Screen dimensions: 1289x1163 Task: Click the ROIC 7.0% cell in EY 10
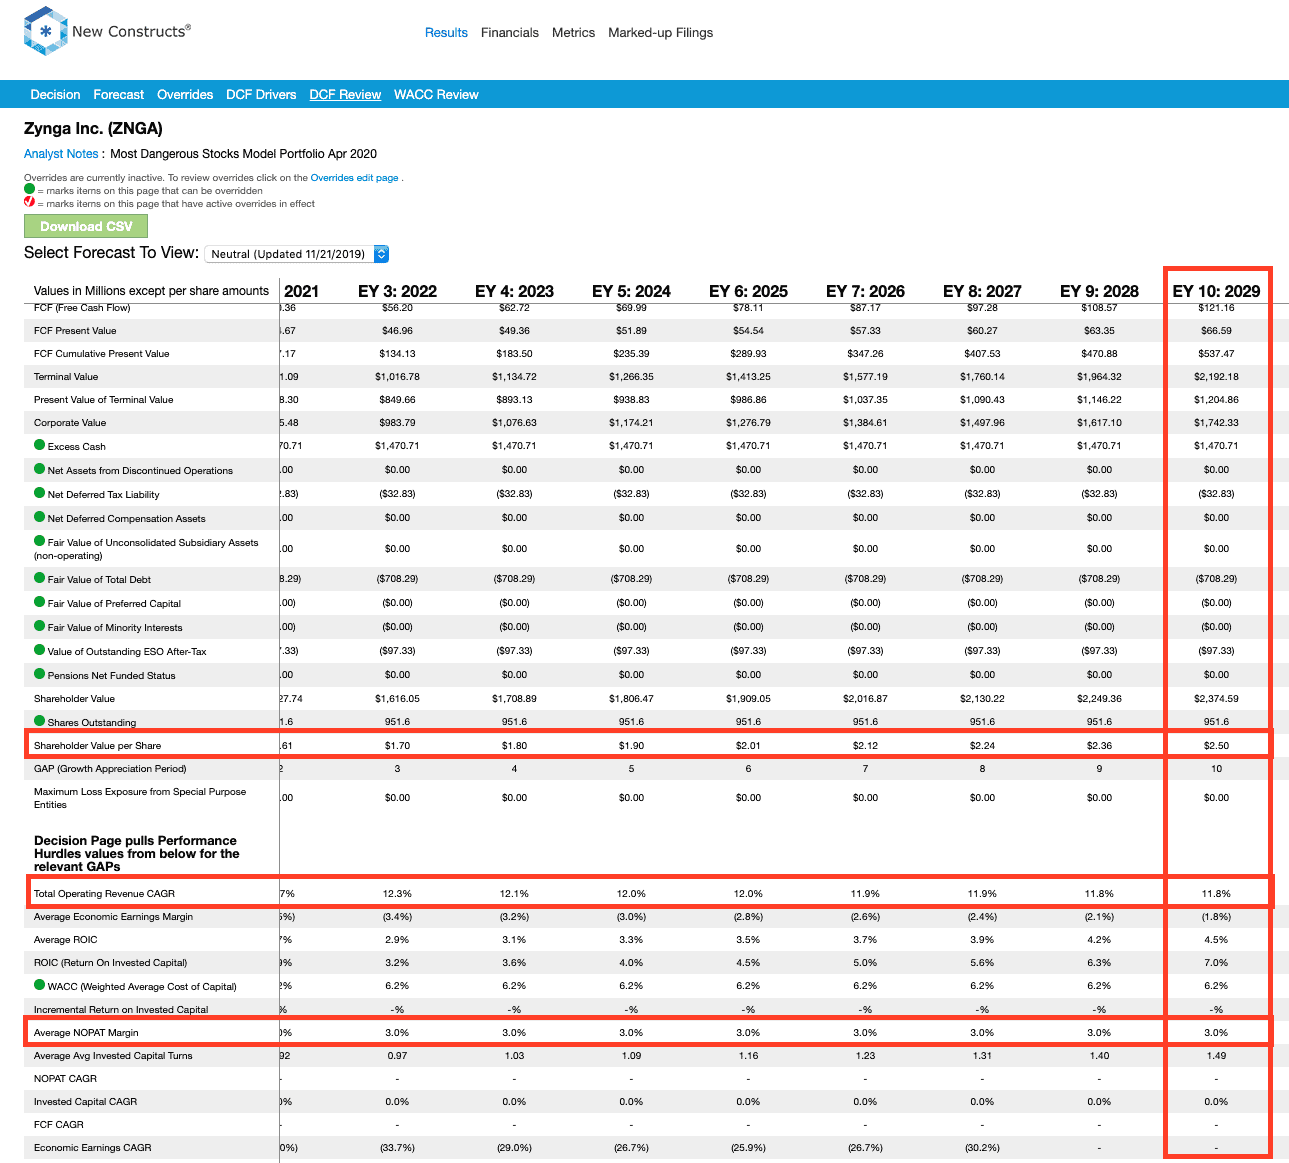click(x=1216, y=963)
